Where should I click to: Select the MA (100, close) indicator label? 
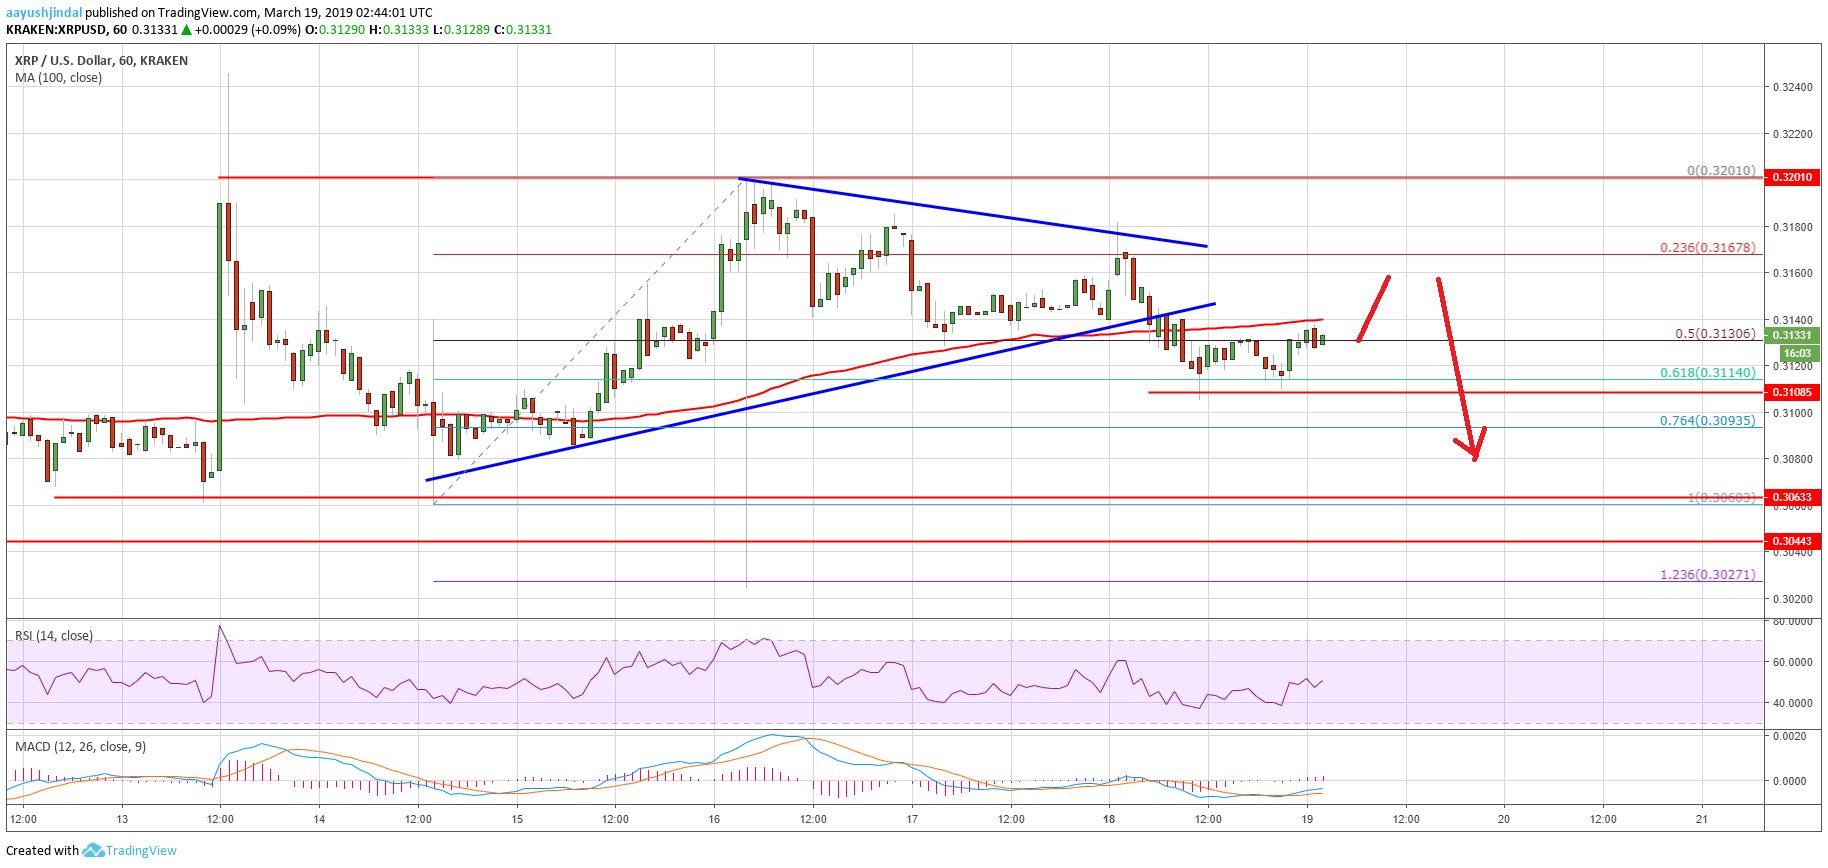pyautogui.click(x=58, y=78)
